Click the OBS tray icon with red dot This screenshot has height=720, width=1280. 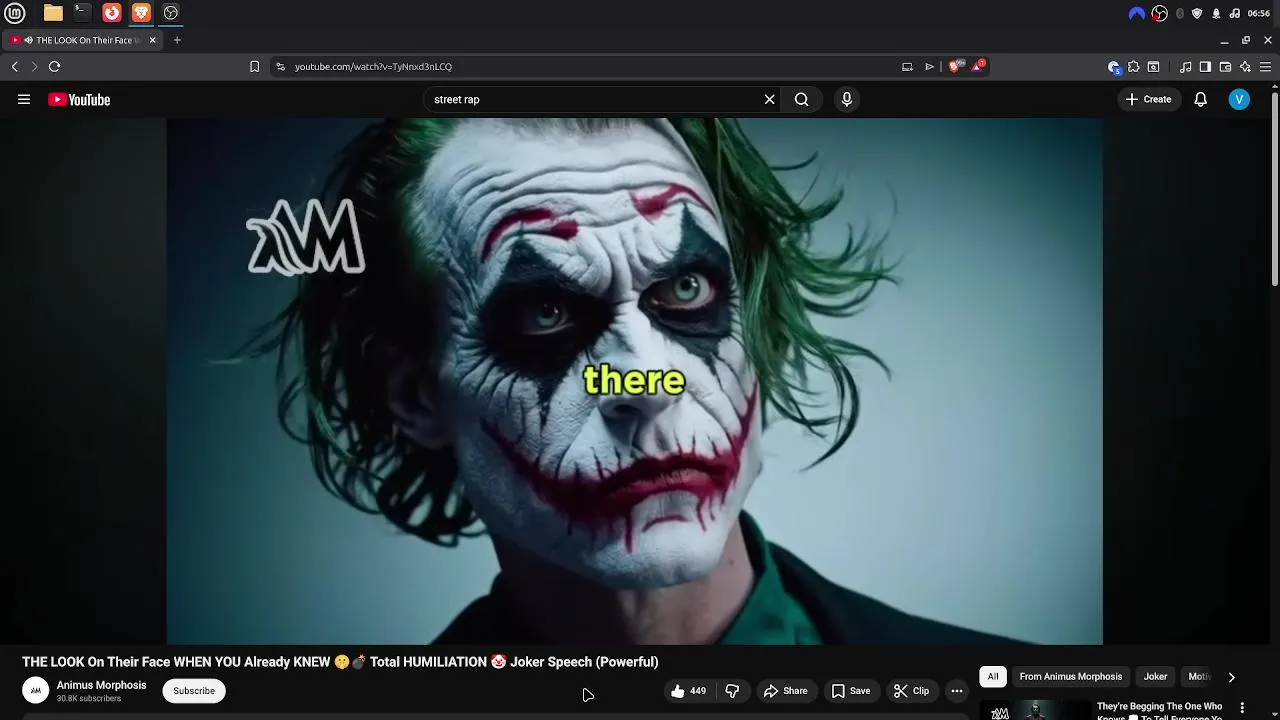point(1160,13)
